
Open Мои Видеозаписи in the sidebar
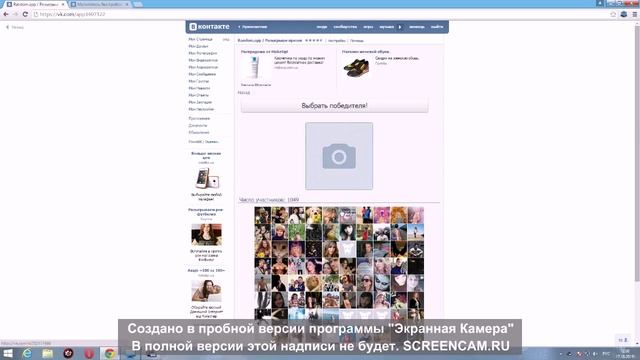(x=203, y=60)
